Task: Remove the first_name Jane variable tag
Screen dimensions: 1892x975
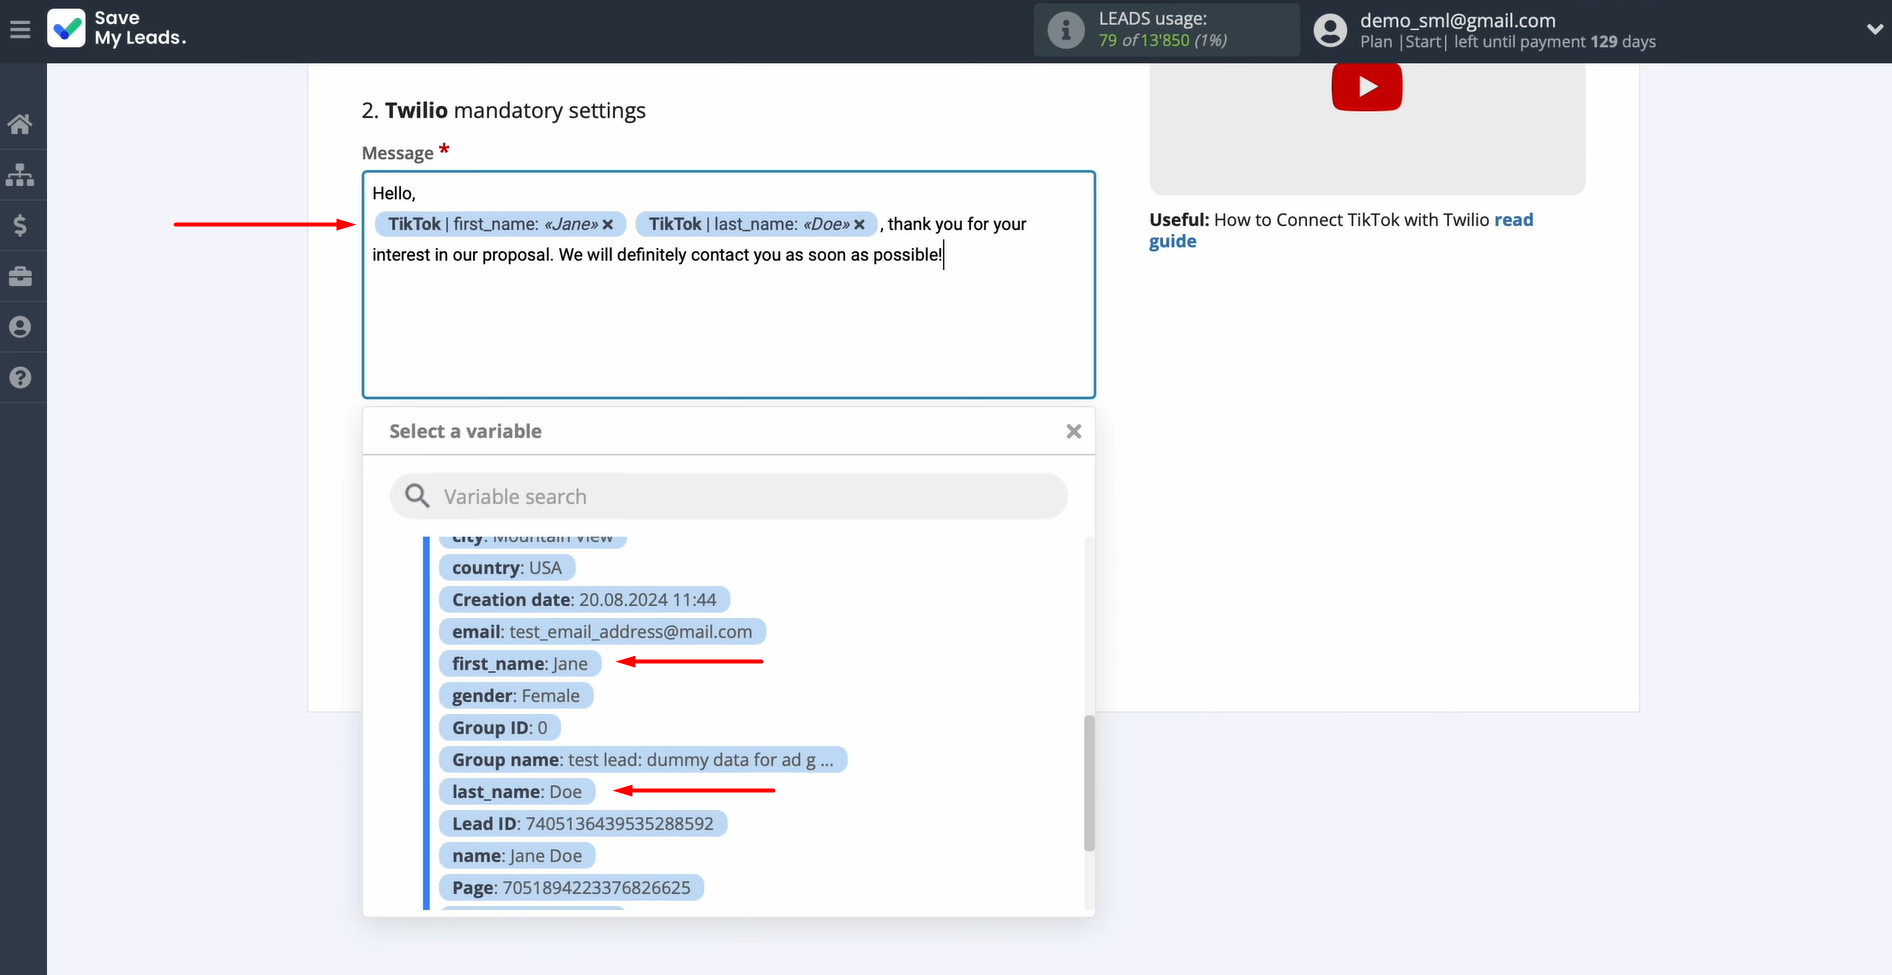Action: point(608,225)
